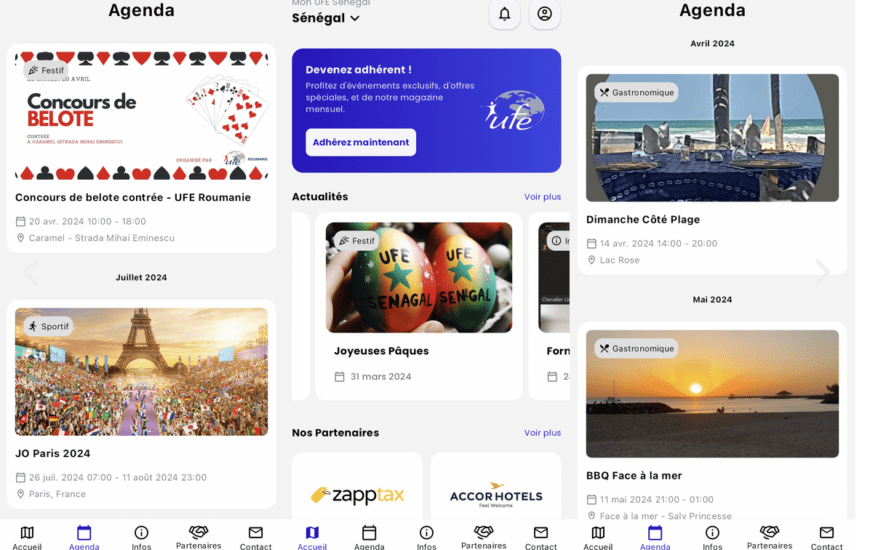Go to Accueil tab in left screen
The height and width of the screenshot is (550, 870).
point(27,538)
